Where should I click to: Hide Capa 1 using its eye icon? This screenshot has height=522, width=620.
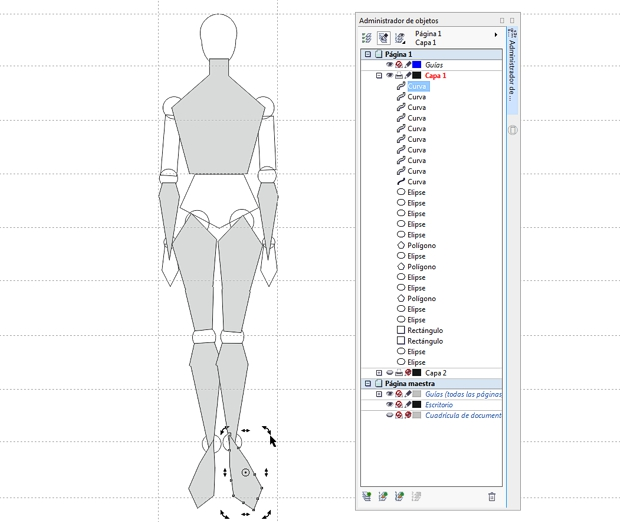(x=389, y=75)
